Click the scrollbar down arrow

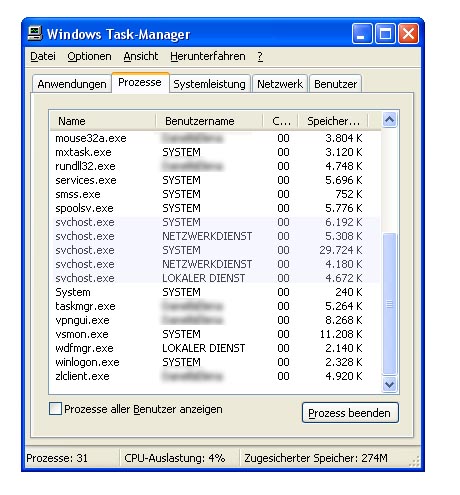(389, 385)
